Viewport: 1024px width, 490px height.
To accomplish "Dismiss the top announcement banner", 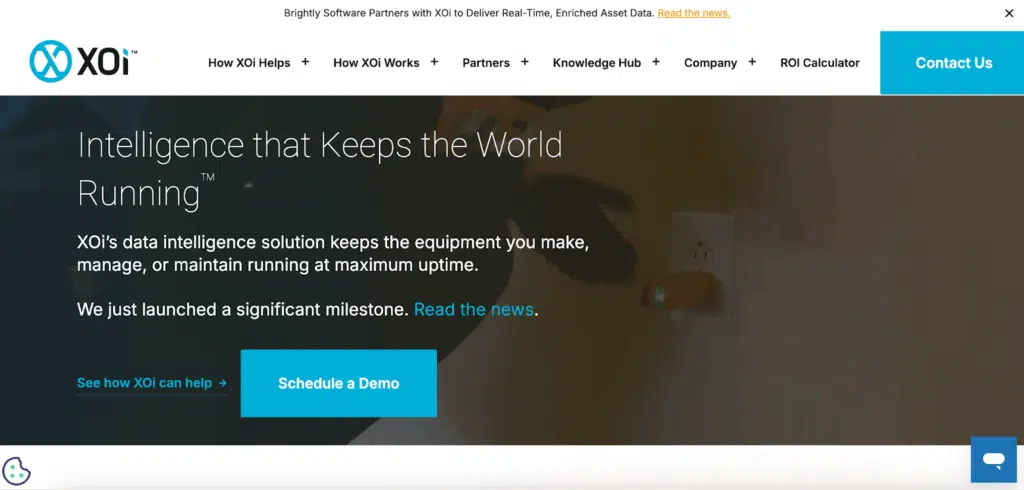I will [x=1008, y=13].
